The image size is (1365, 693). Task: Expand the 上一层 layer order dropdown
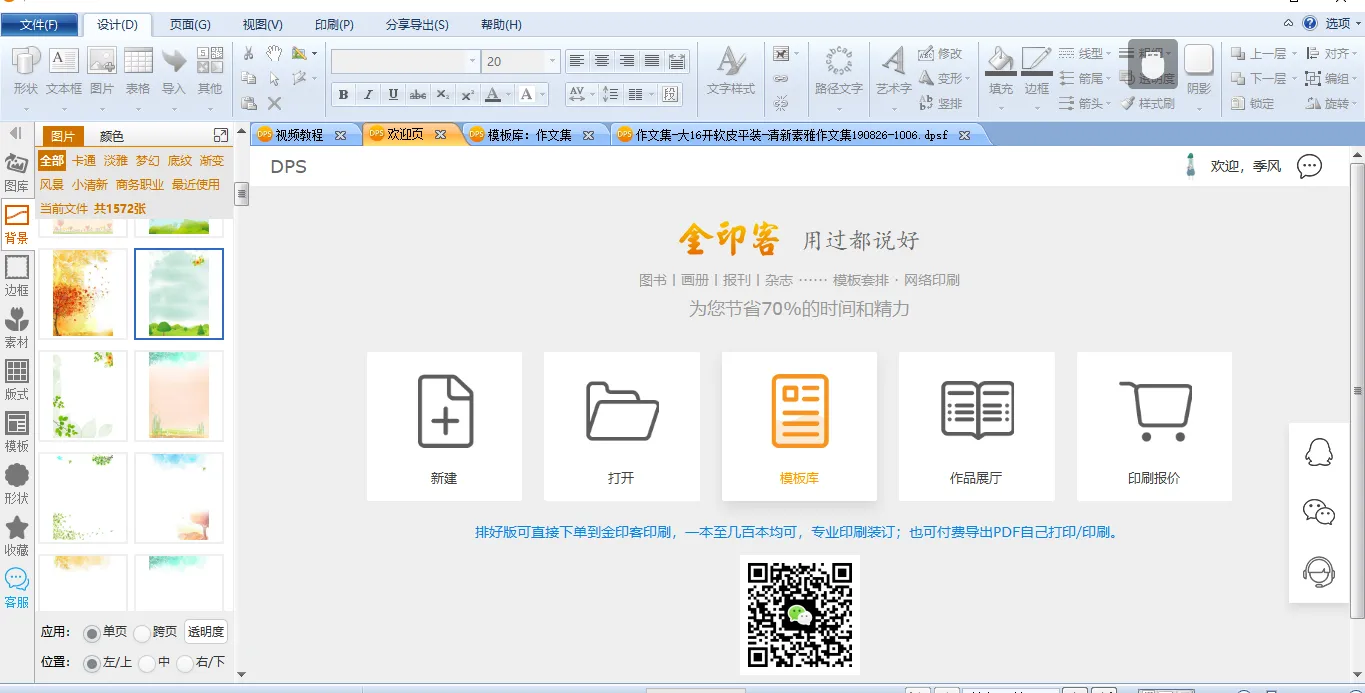coord(1294,54)
